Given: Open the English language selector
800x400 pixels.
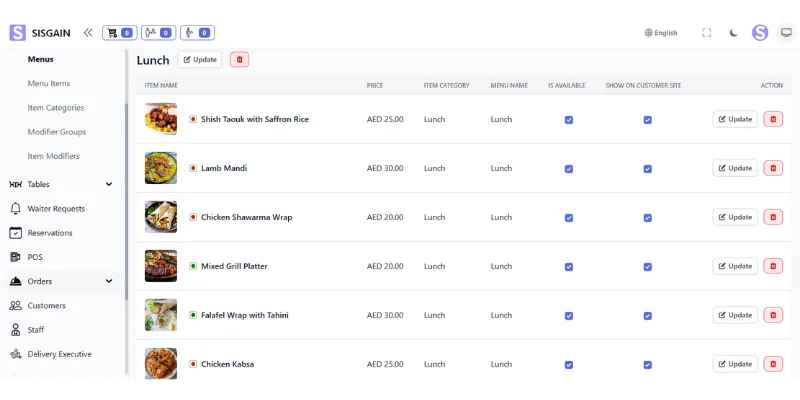Looking at the screenshot, I should [661, 33].
